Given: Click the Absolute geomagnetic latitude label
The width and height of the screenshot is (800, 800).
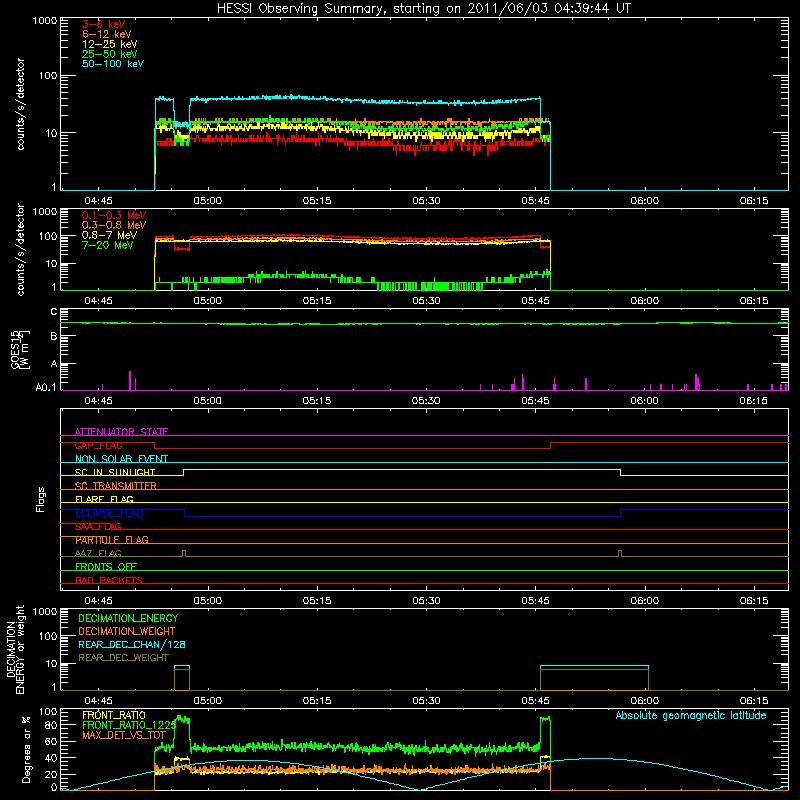Looking at the screenshot, I should click(691, 715).
